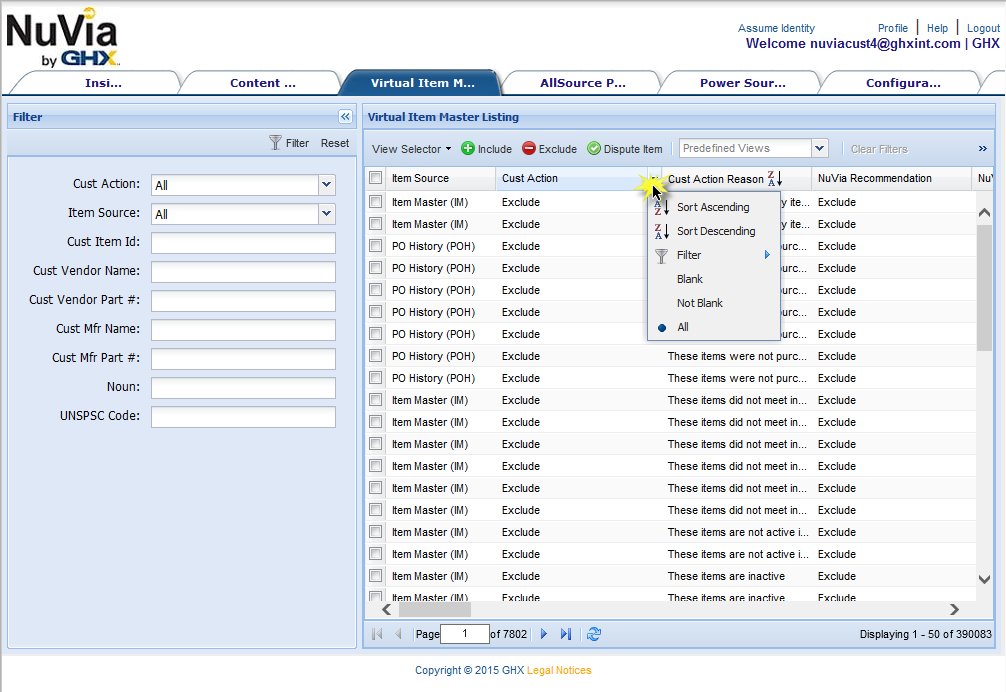1006x692 pixels.
Task: Click the page number input box
Action: click(465, 634)
